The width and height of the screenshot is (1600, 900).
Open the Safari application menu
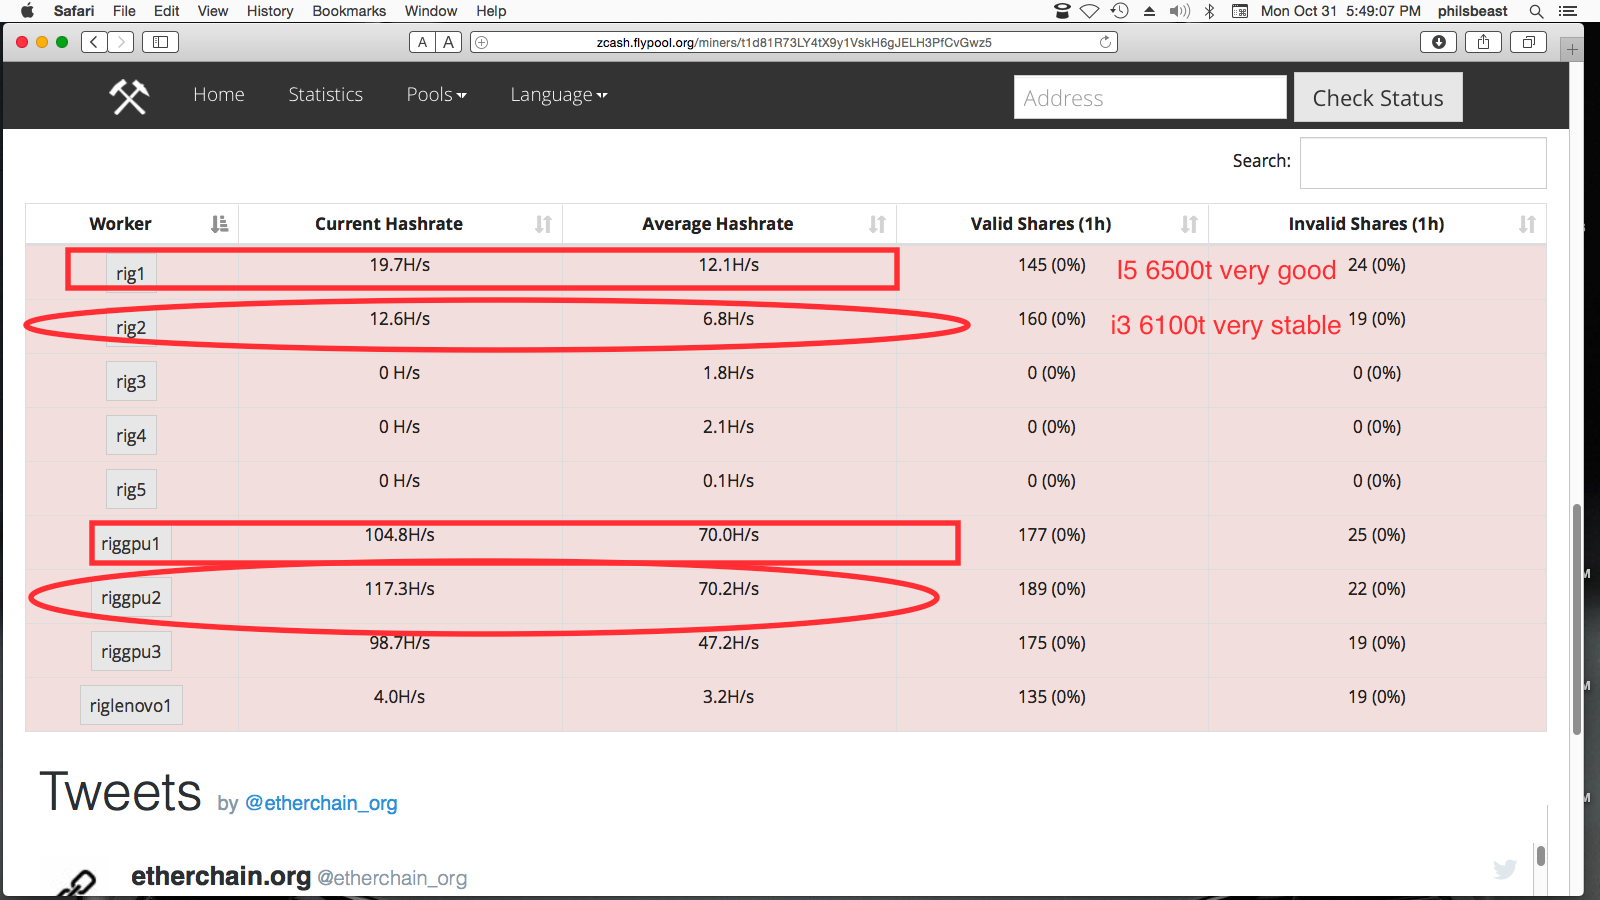[x=74, y=11]
